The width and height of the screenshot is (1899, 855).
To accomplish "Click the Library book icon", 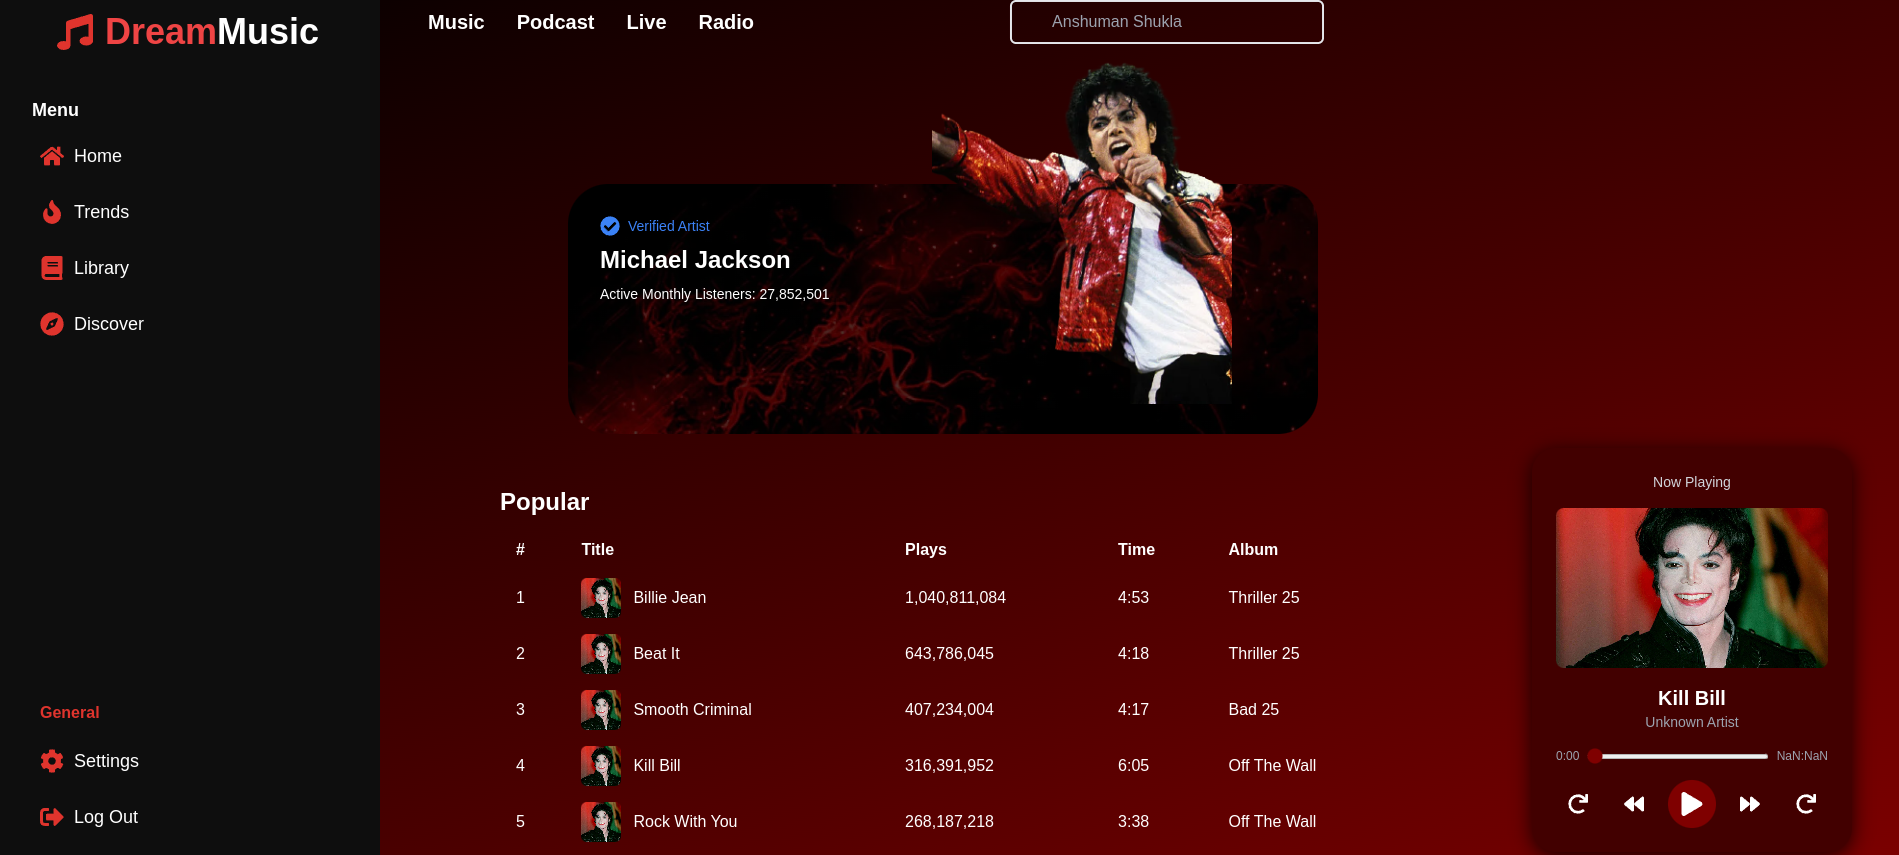I will click(52, 268).
